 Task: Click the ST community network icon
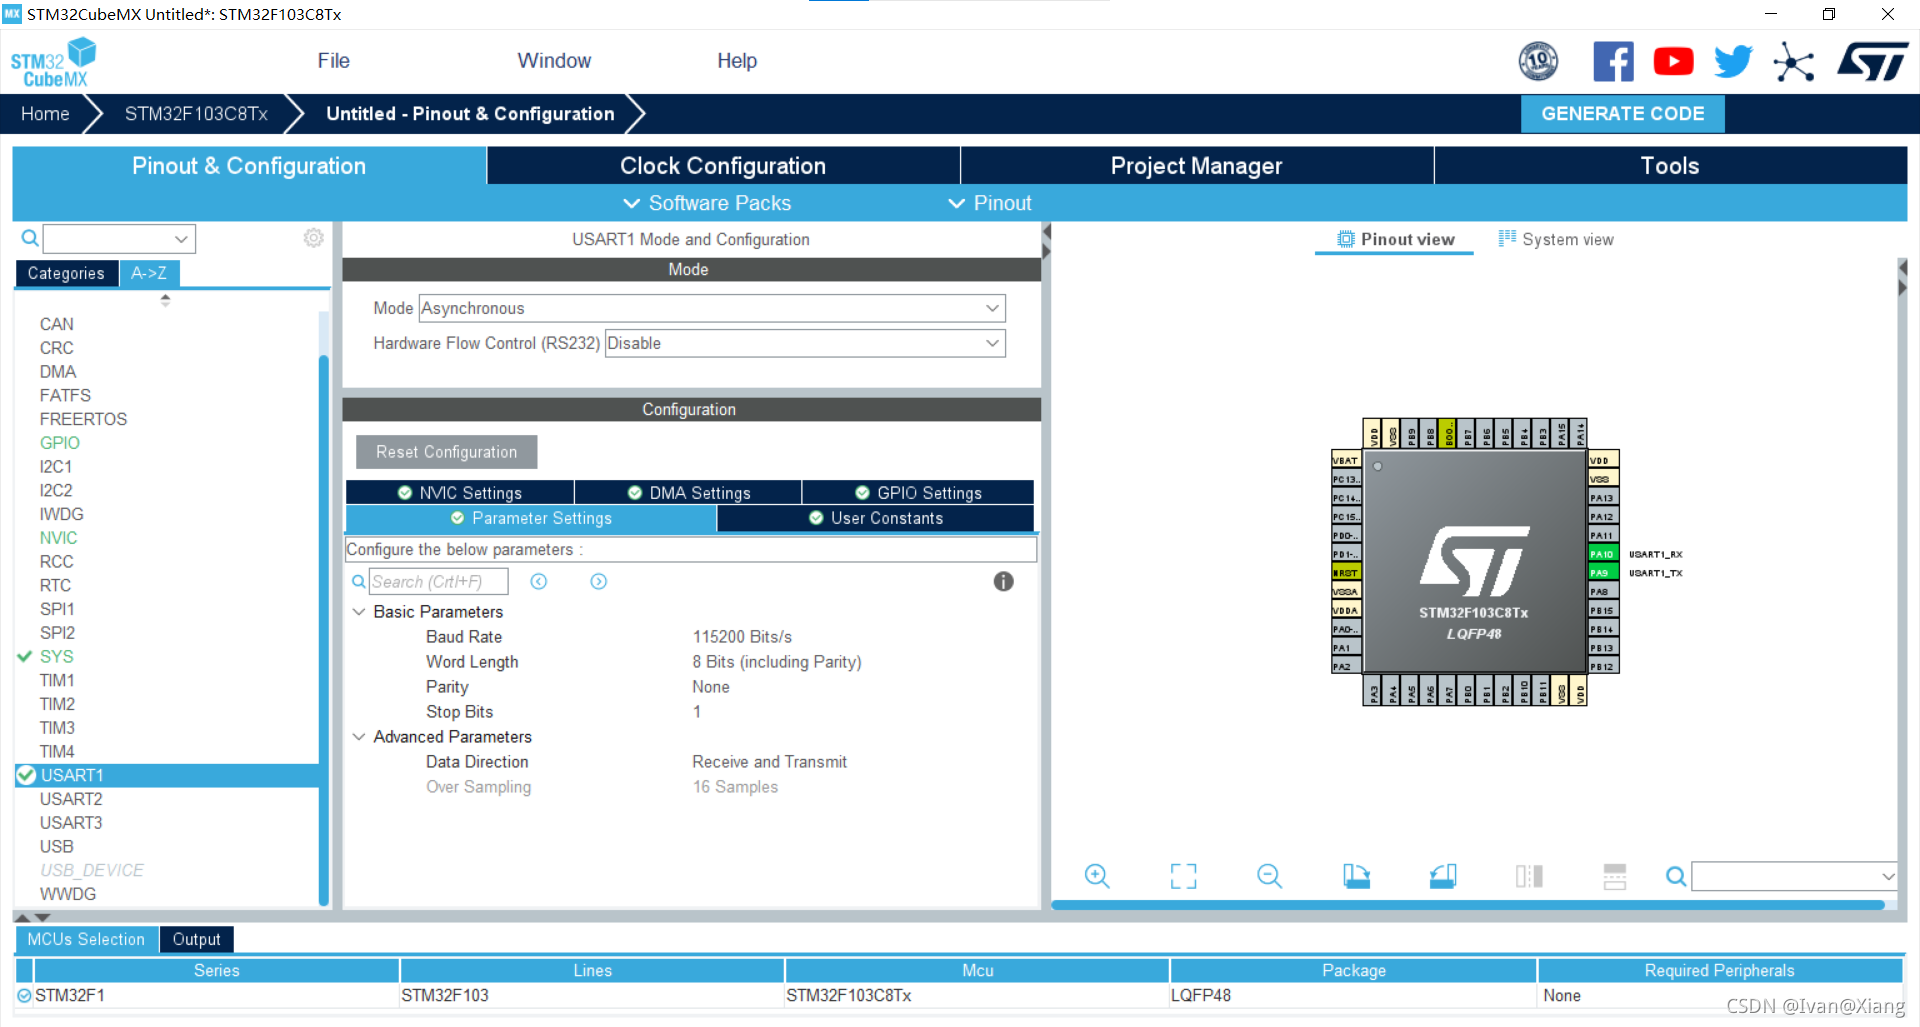coord(1794,62)
